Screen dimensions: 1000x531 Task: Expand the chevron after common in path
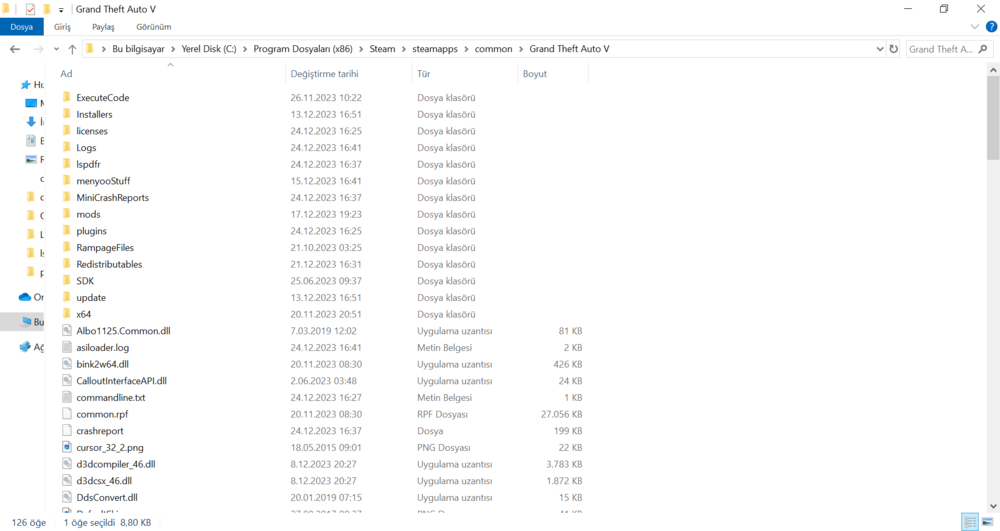[x=521, y=49]
